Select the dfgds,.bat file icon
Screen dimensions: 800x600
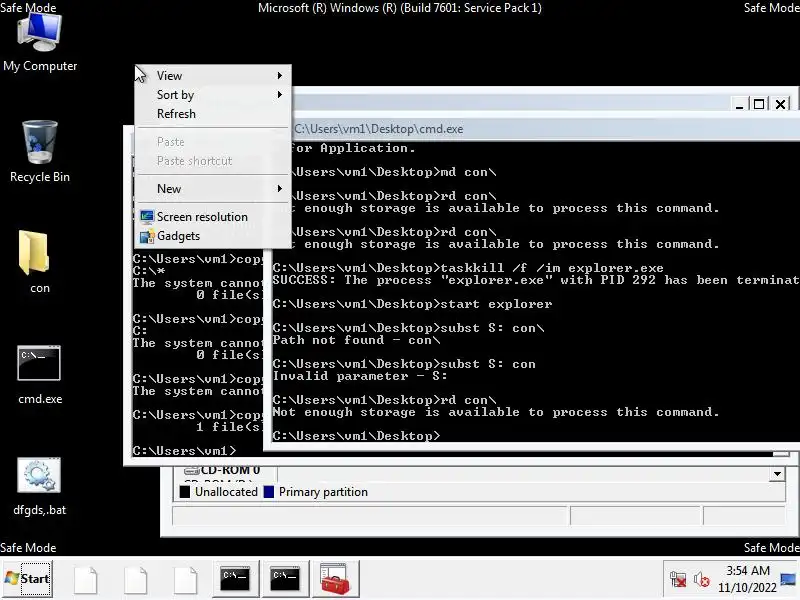[x=39, y=487]
